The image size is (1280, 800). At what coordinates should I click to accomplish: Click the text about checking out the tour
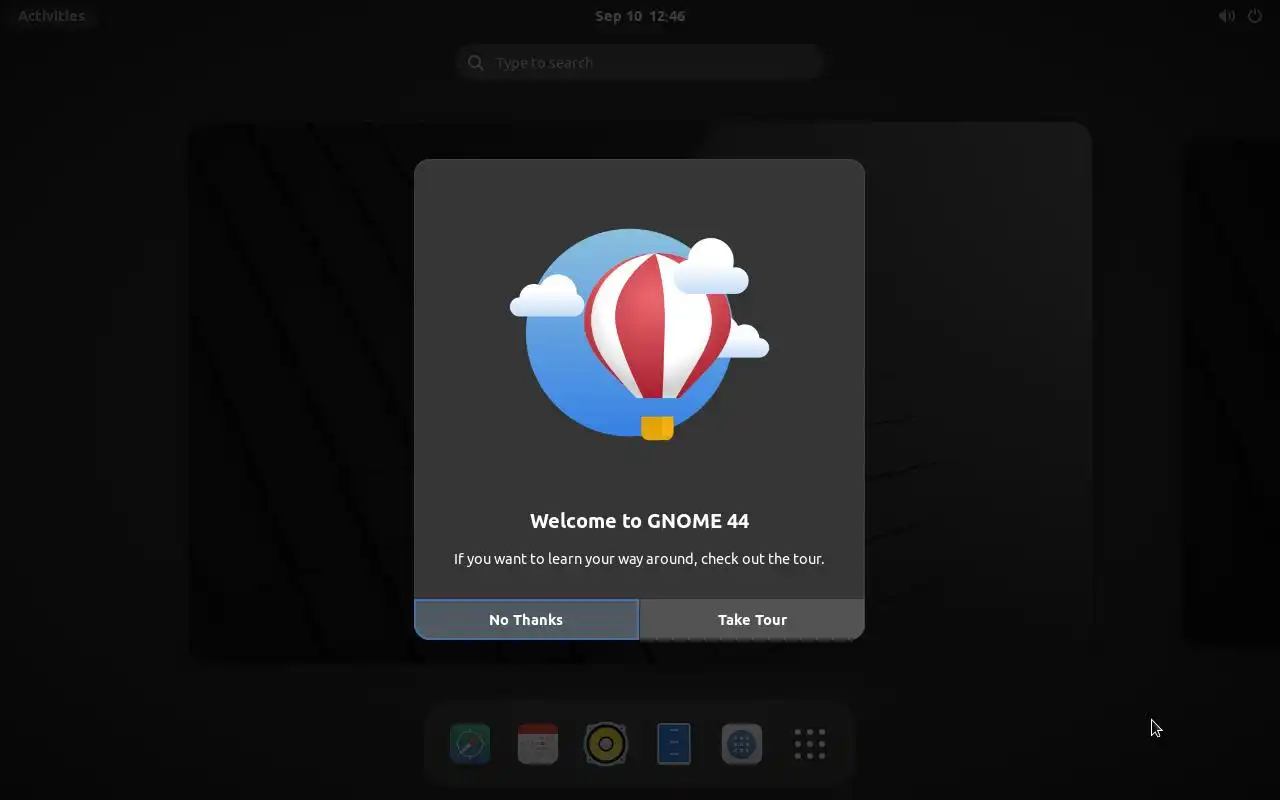[x=639, y=558]
